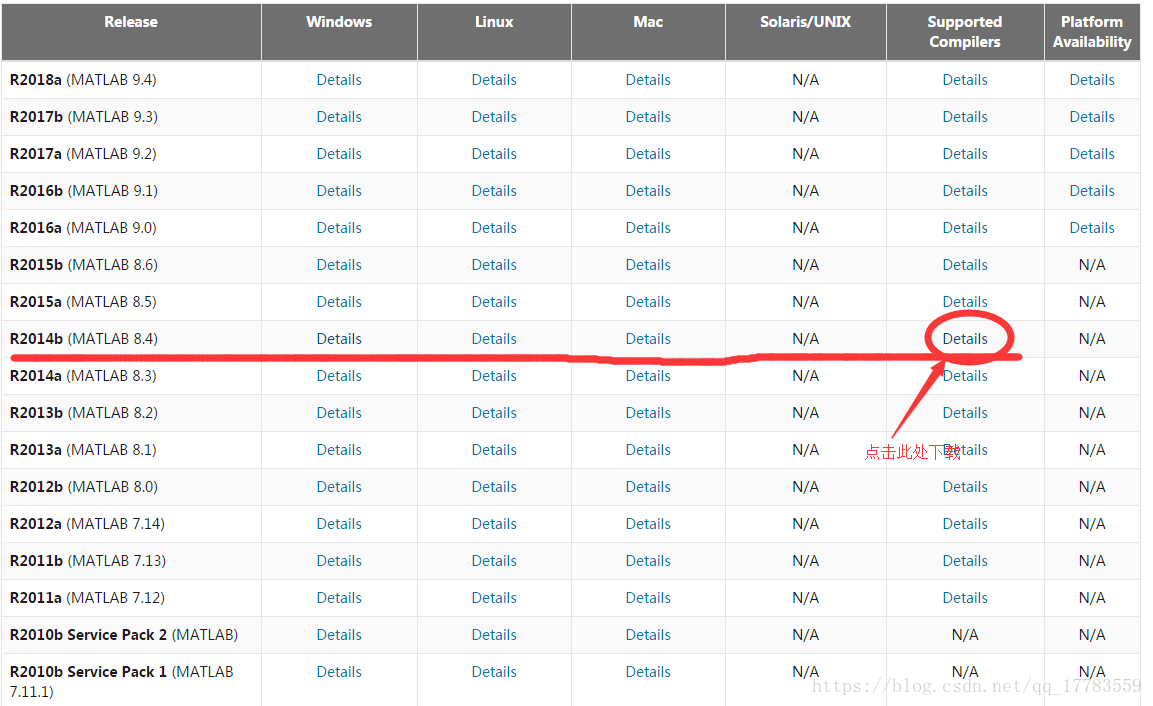Open Linux Details for R2017b
This screenshot has width=1153, height=706.
point(494,117)
